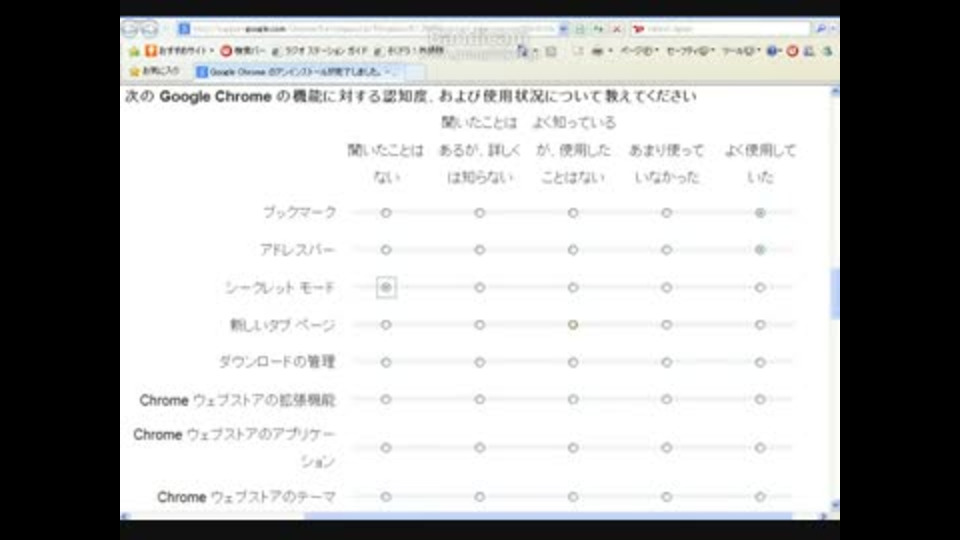Open the お気に入り favorites button
Image resolution: width=960 pixels, height=540 pixels.
154,72
